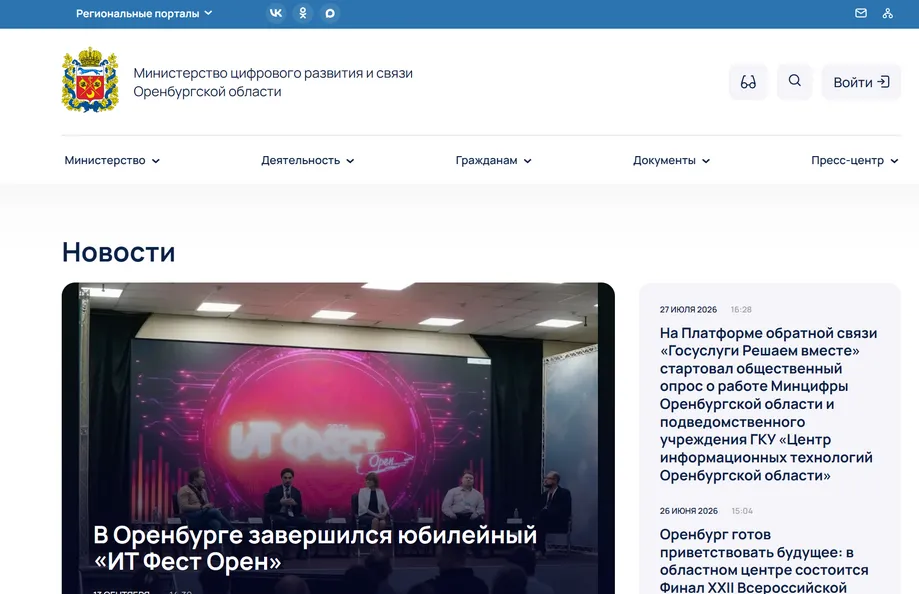Enable accessibility mode with glasses icon
919x594 pixels.
(748, 82)
